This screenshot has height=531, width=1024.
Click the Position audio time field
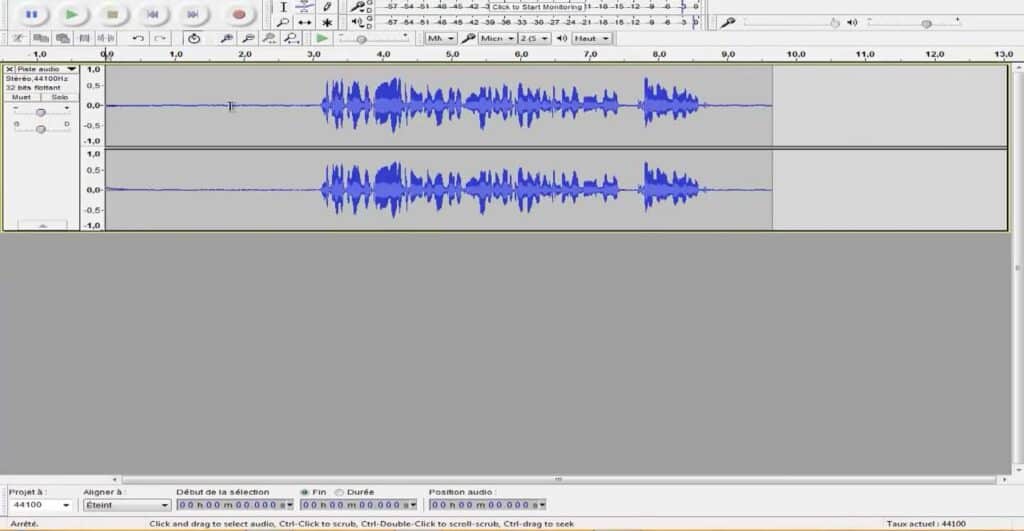point(487,505)
